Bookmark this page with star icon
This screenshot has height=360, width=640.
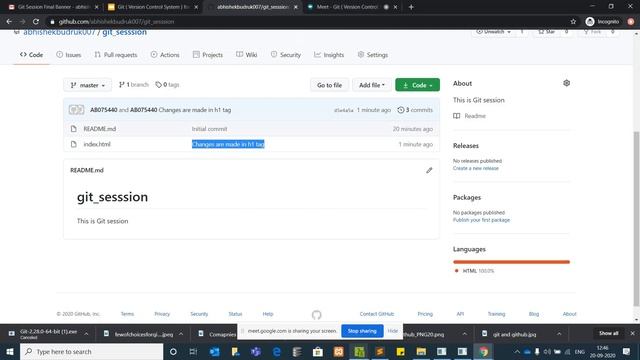click(x=573, y=22)
